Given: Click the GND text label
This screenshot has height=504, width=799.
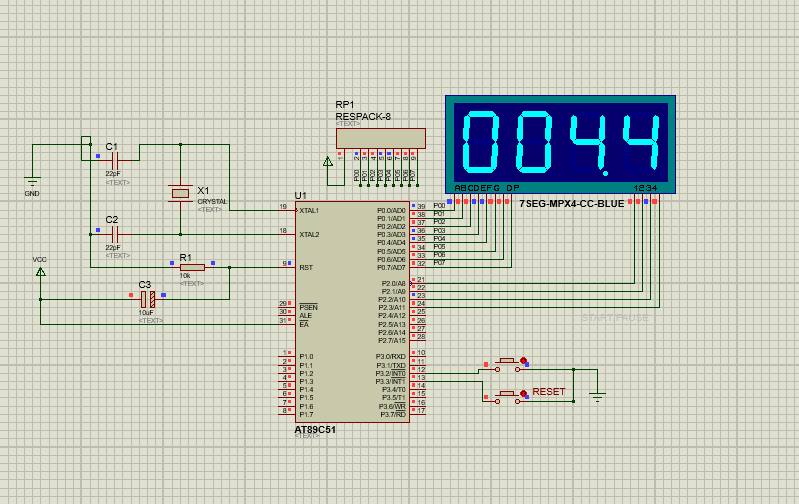Looking at the screenshot, I should click(32, 194).
